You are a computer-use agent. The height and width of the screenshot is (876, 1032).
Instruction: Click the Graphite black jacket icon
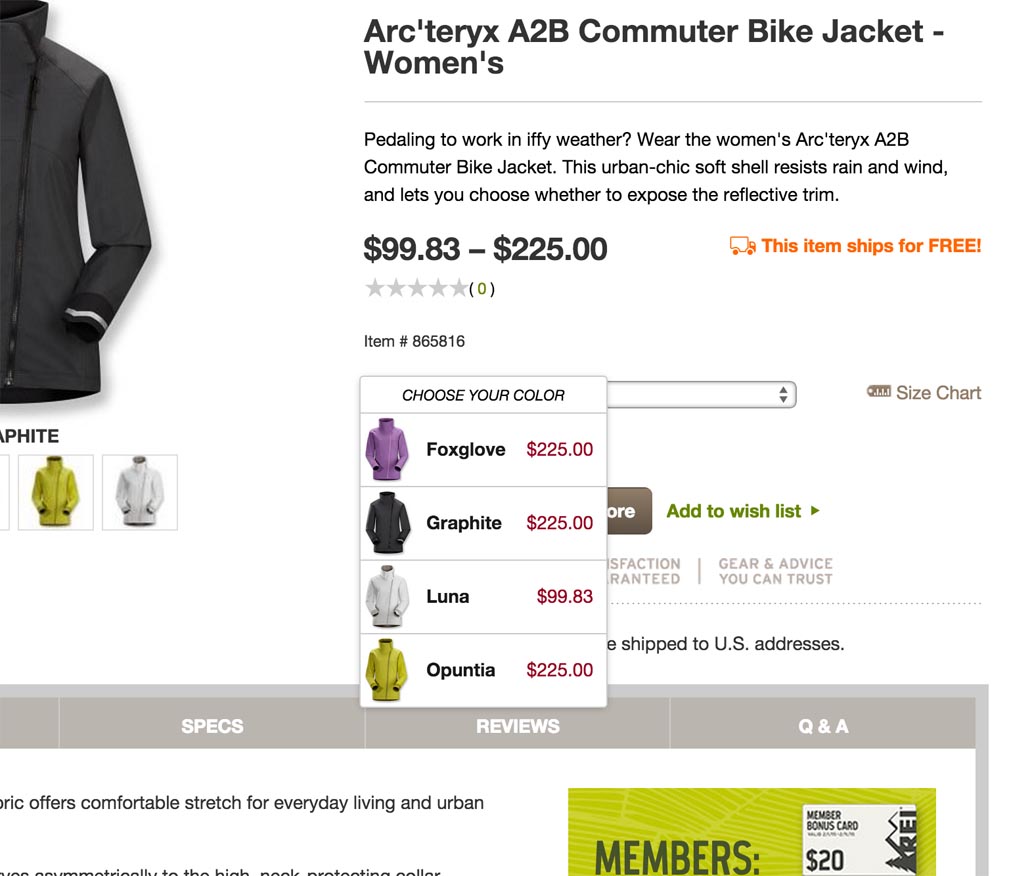(387, 523)
